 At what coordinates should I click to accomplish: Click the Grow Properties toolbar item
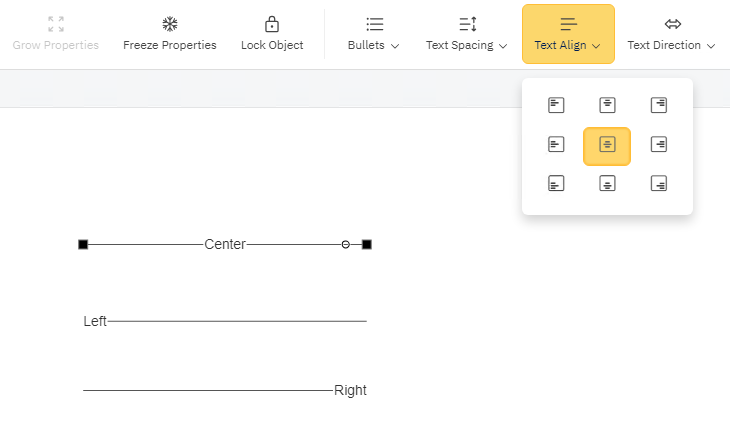click(56, 34)
